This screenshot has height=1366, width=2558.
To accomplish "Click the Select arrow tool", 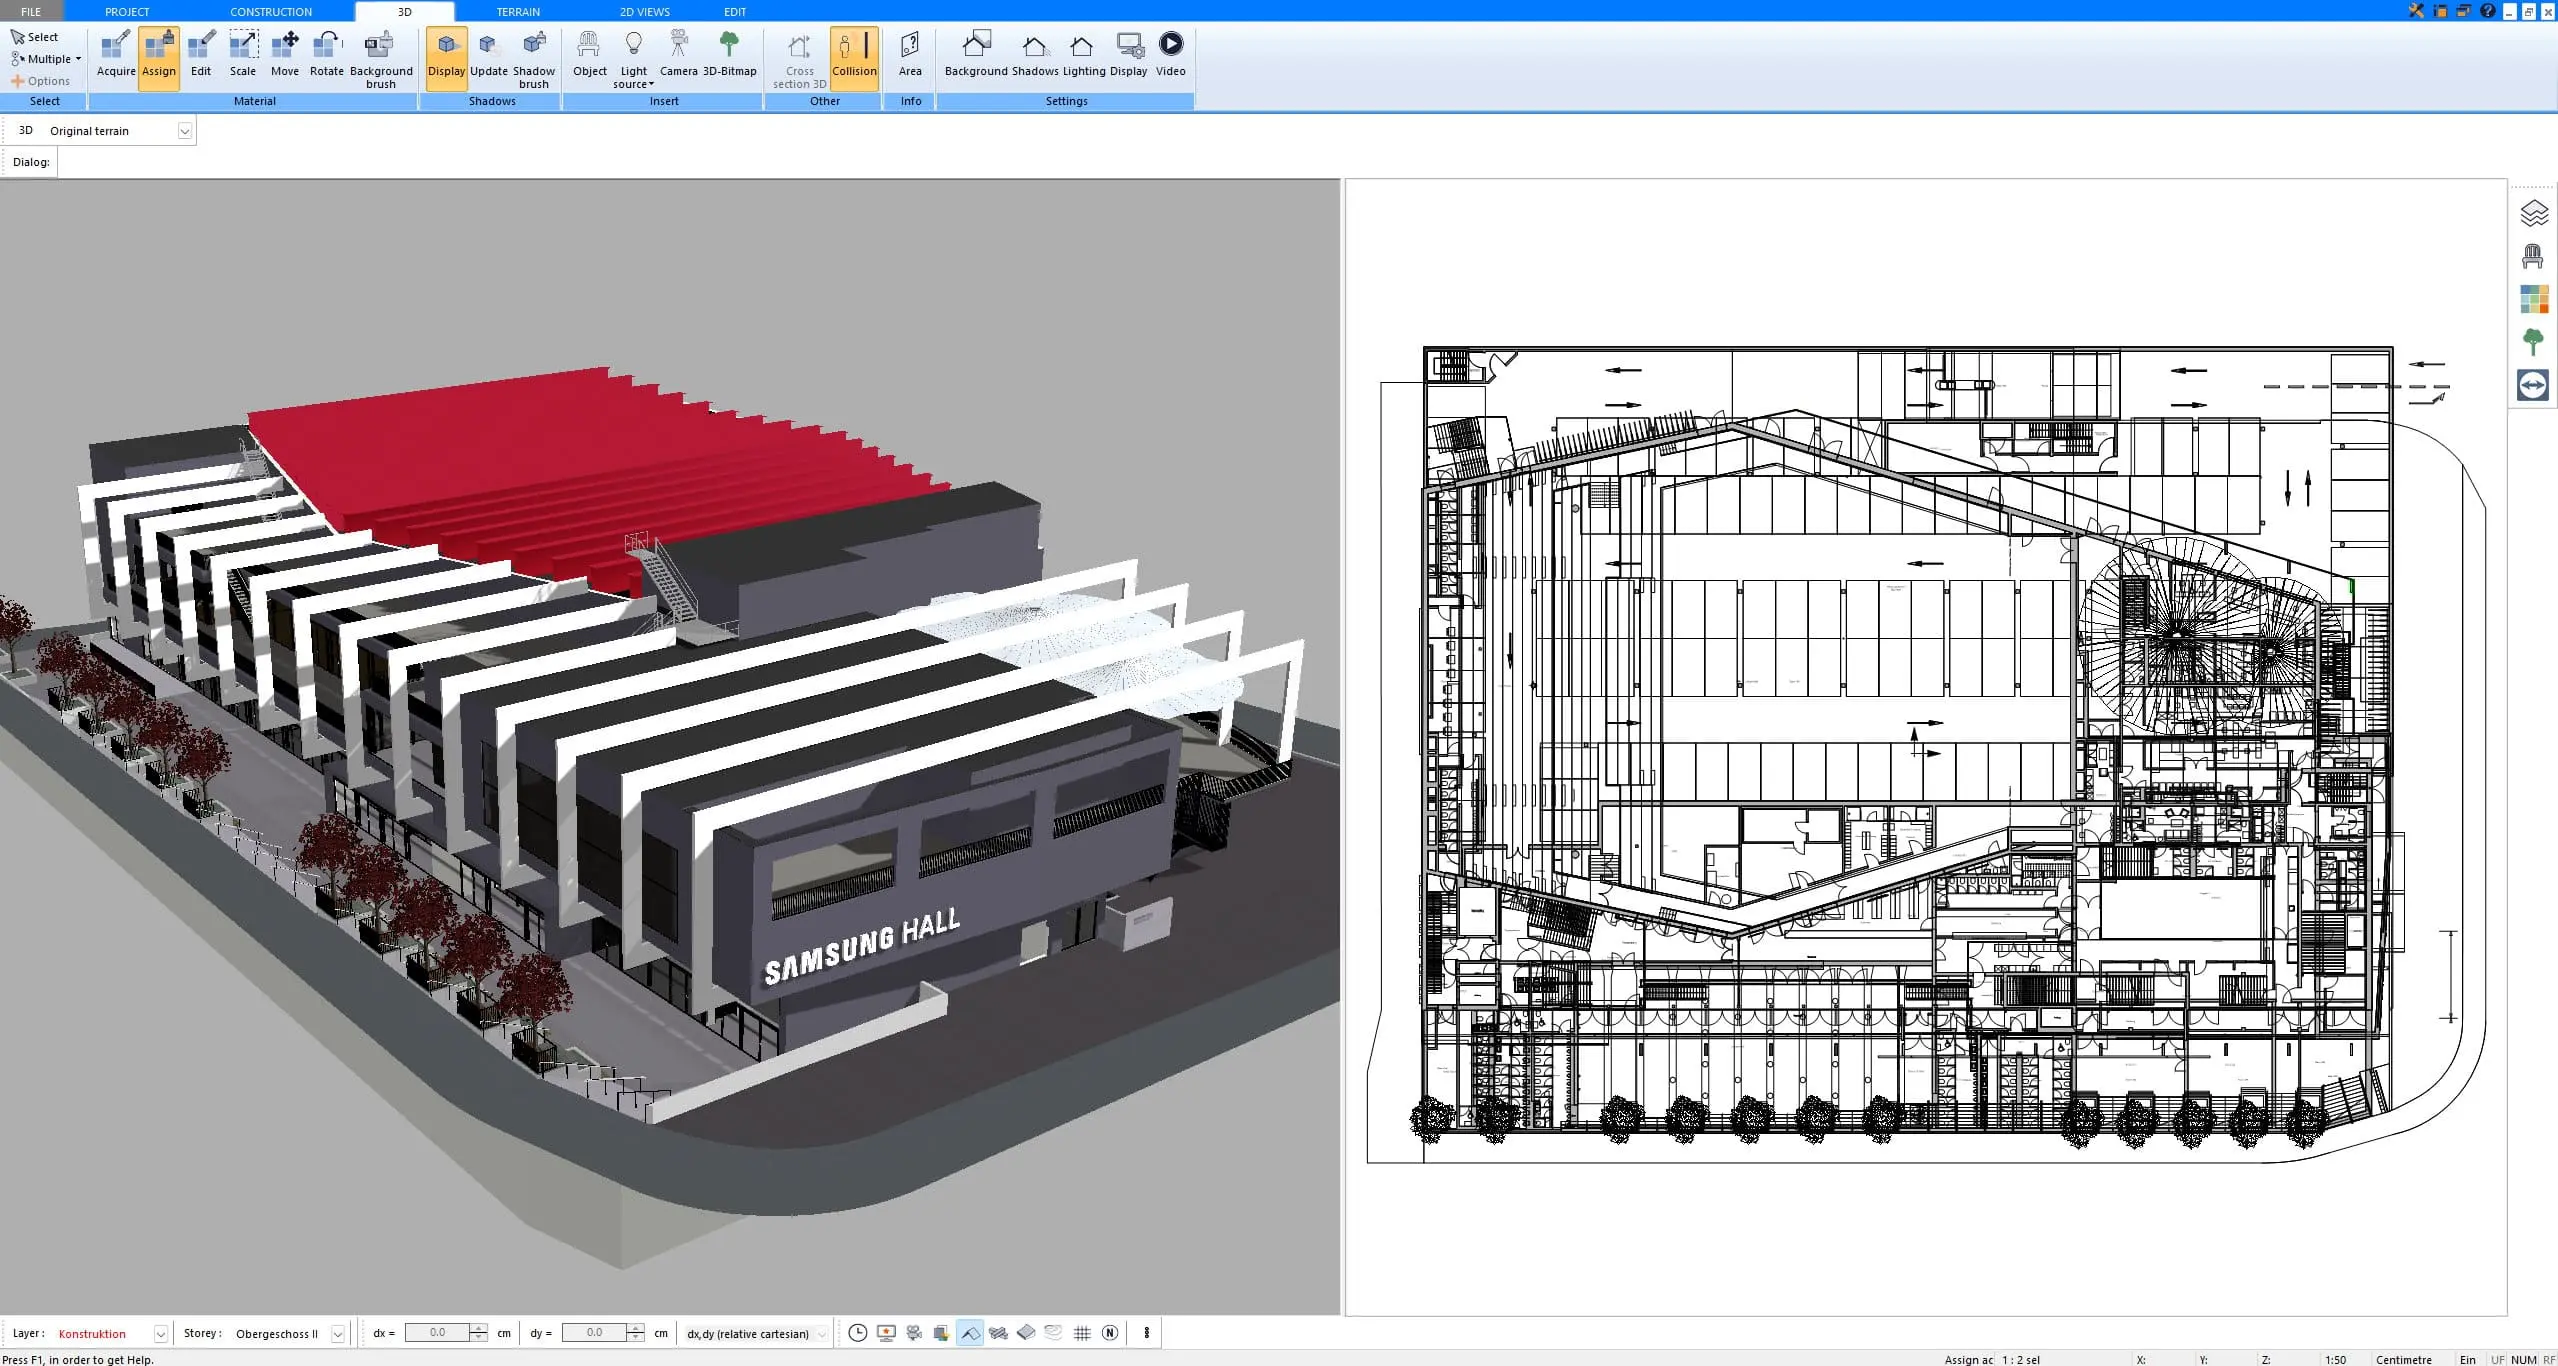I will coord(35,37).
